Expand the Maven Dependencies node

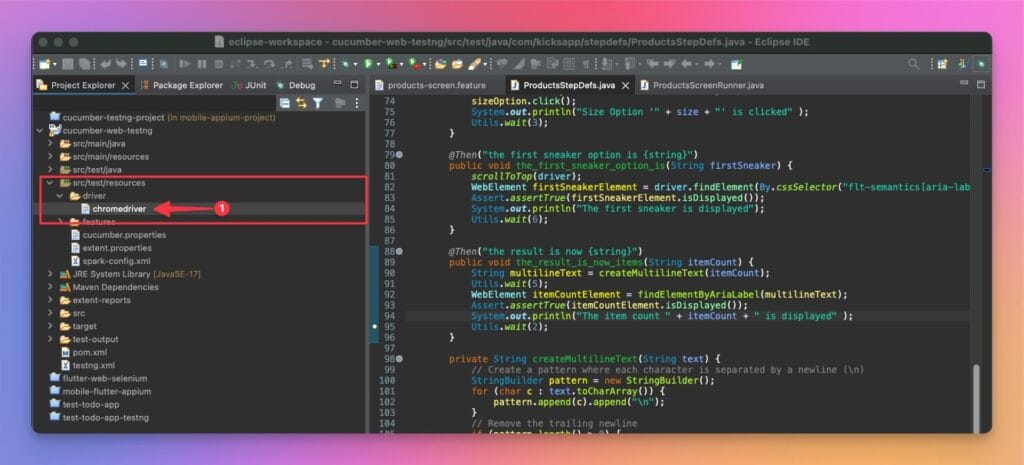tap(50, 287)
